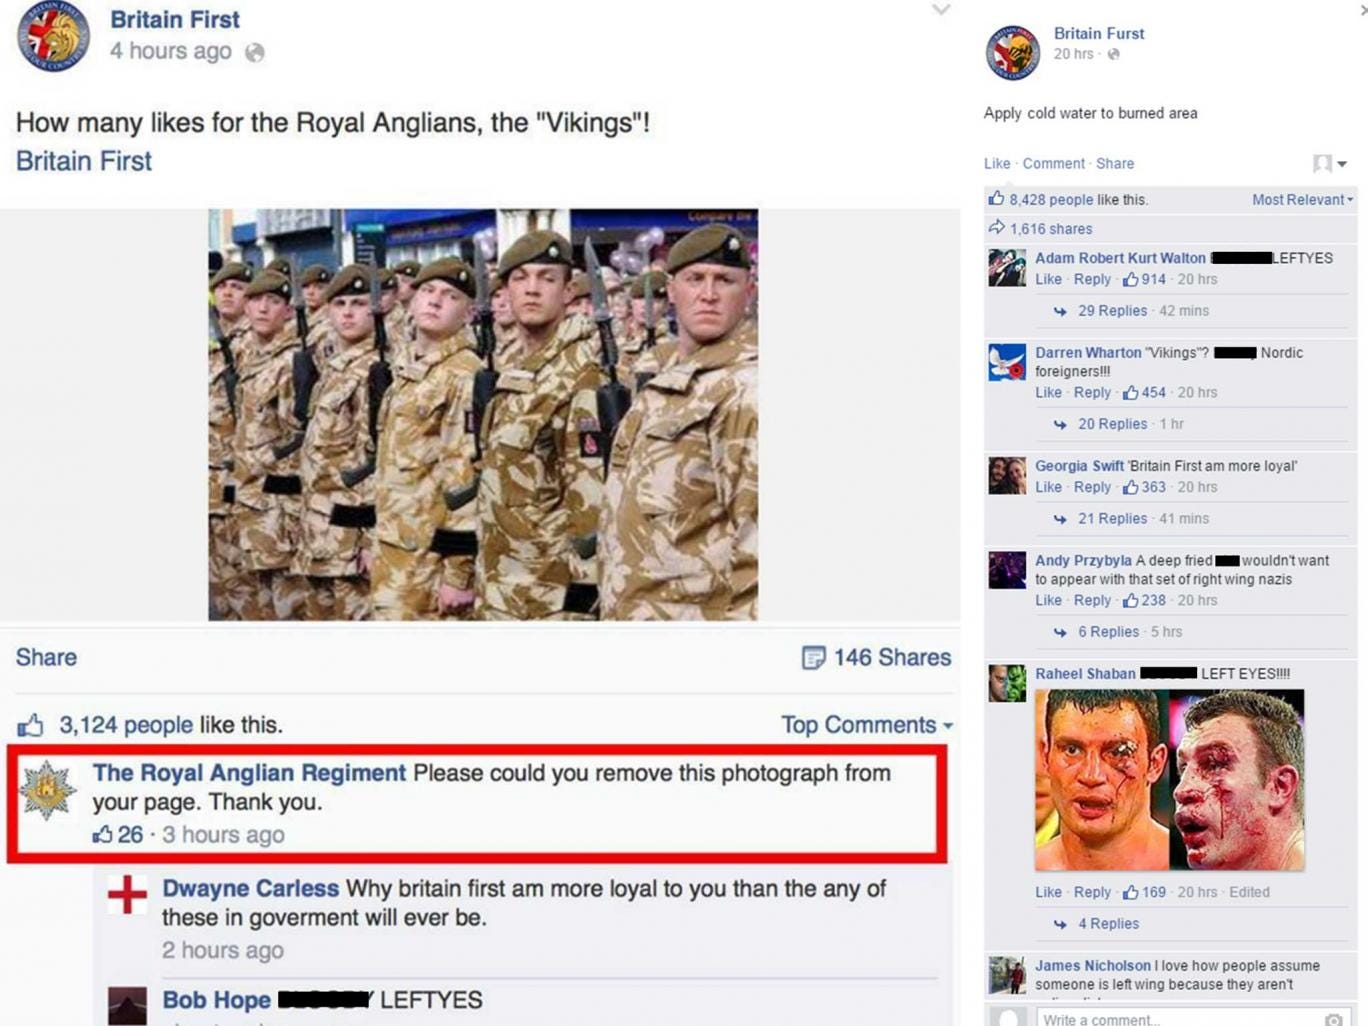
Task: Click Dwayne Carless's red cross avatar
Action: click(x=127, y=894)
